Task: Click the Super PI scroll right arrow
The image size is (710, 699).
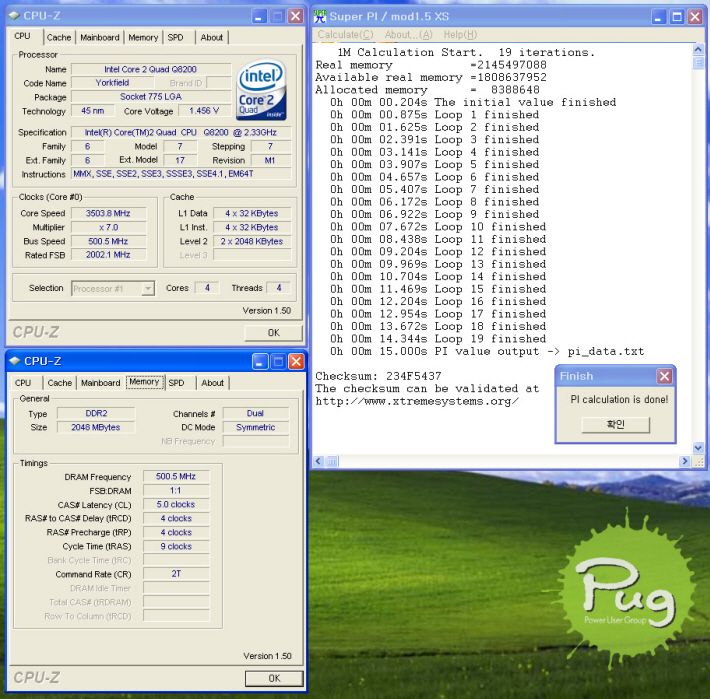Action: coord(685,461)
